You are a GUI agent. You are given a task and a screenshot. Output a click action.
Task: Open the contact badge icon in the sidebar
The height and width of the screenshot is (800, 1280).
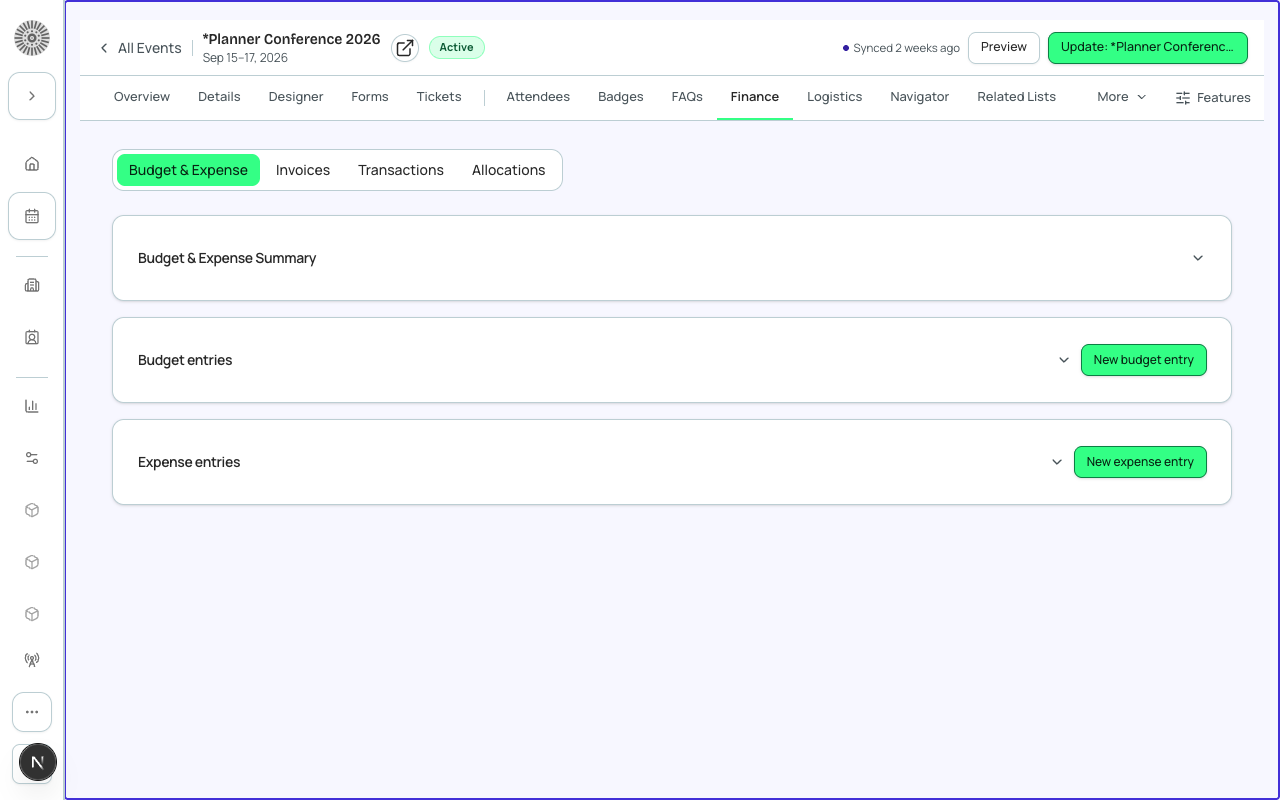click(x=32, y=338)
